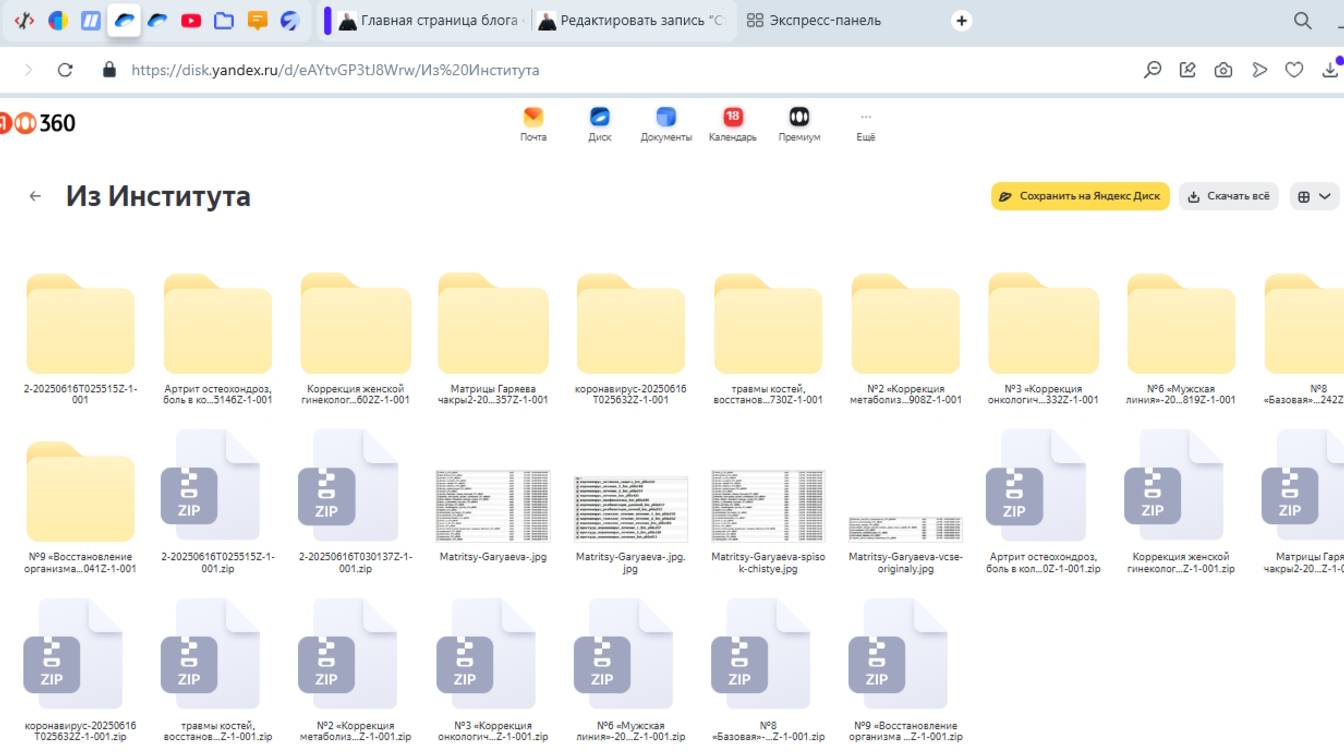
Task: Click the browser reload button
Action: [65, 70]
